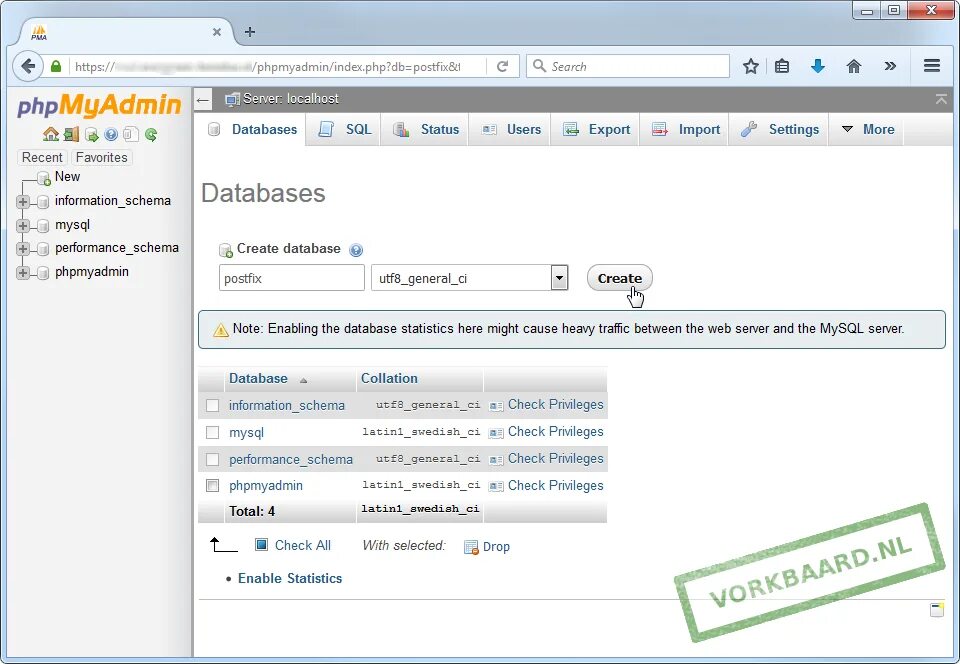This screenshot has height=664, width=960.
Task: Click the mysql database icon in tree
Action: click(43, 226)
